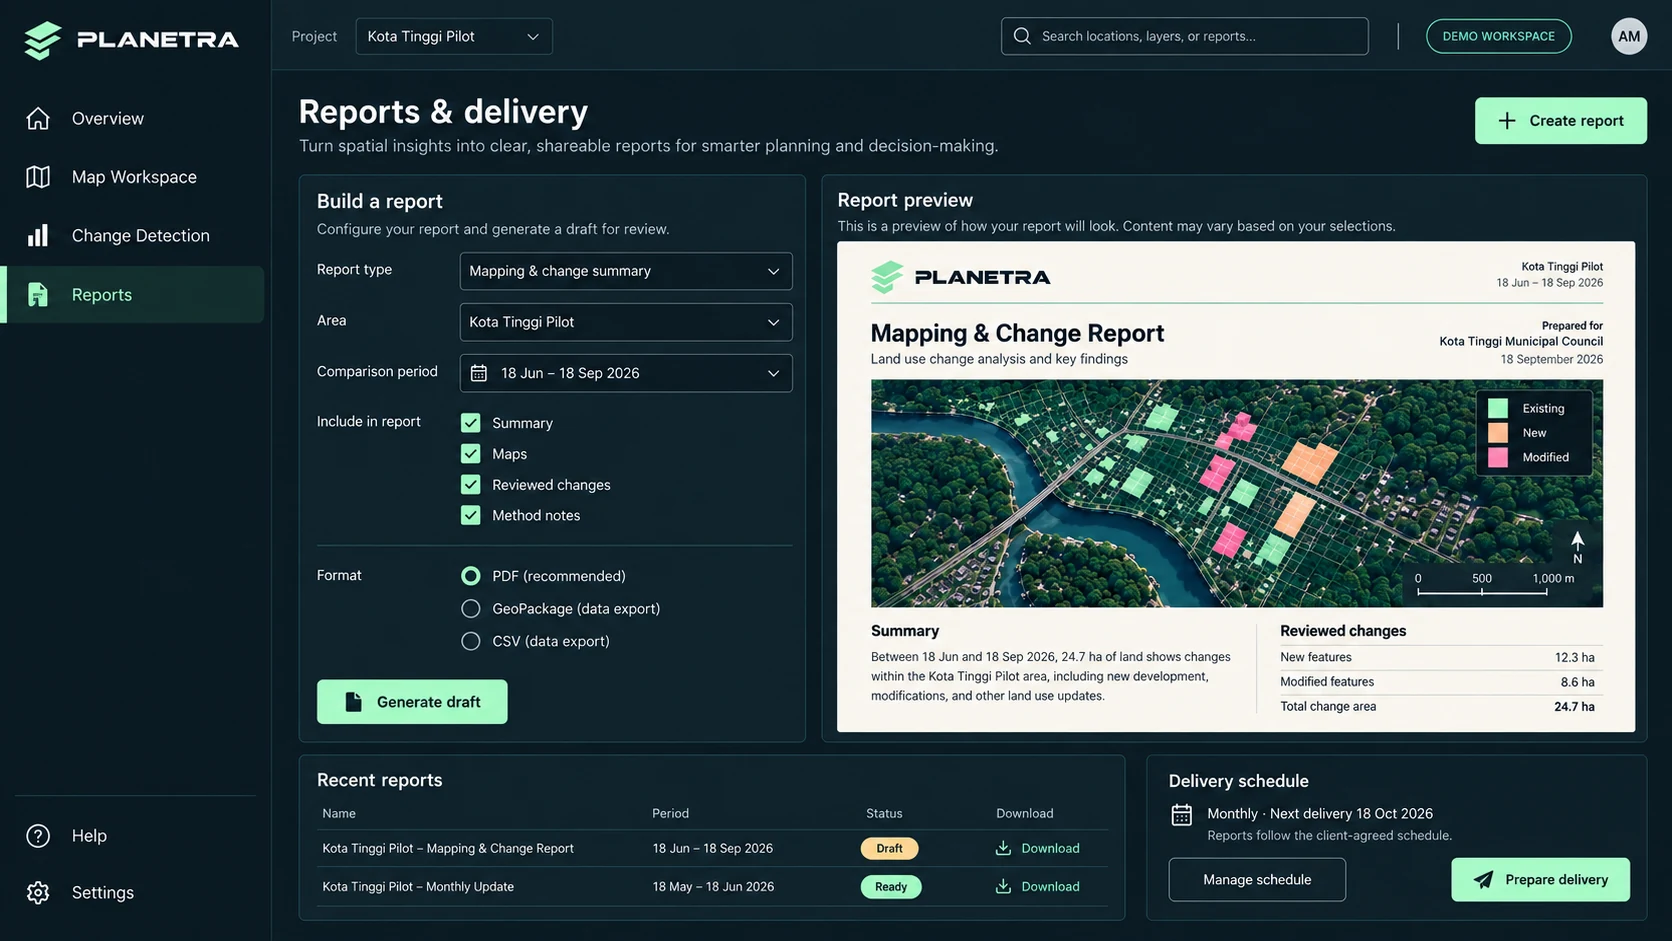
Task: Click download icon for Mapping & Change Report
Action: [x=1003, y=848]
